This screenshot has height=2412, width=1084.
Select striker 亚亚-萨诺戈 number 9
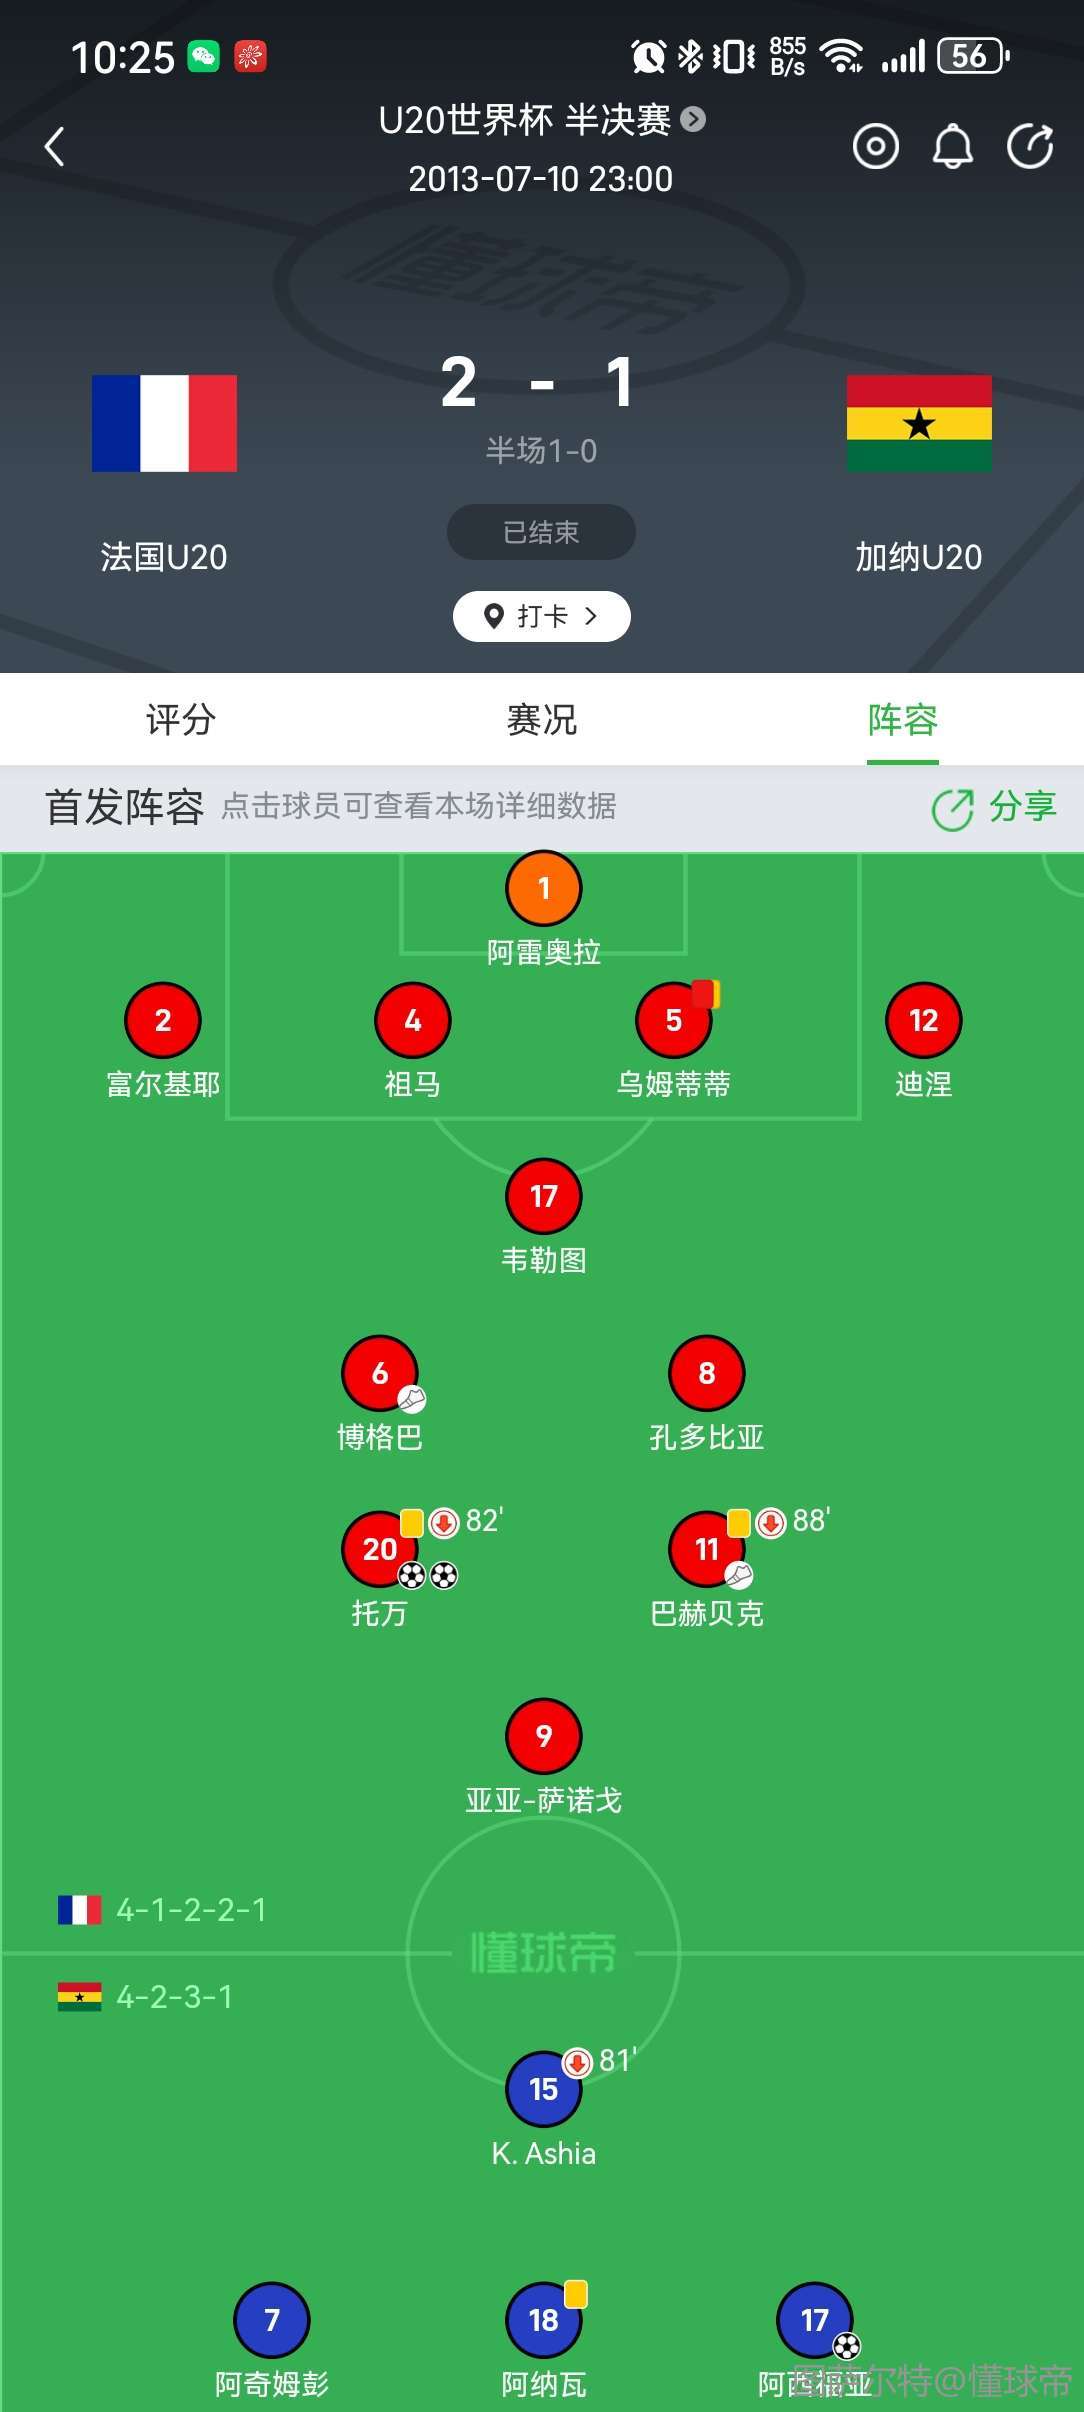543,1735
